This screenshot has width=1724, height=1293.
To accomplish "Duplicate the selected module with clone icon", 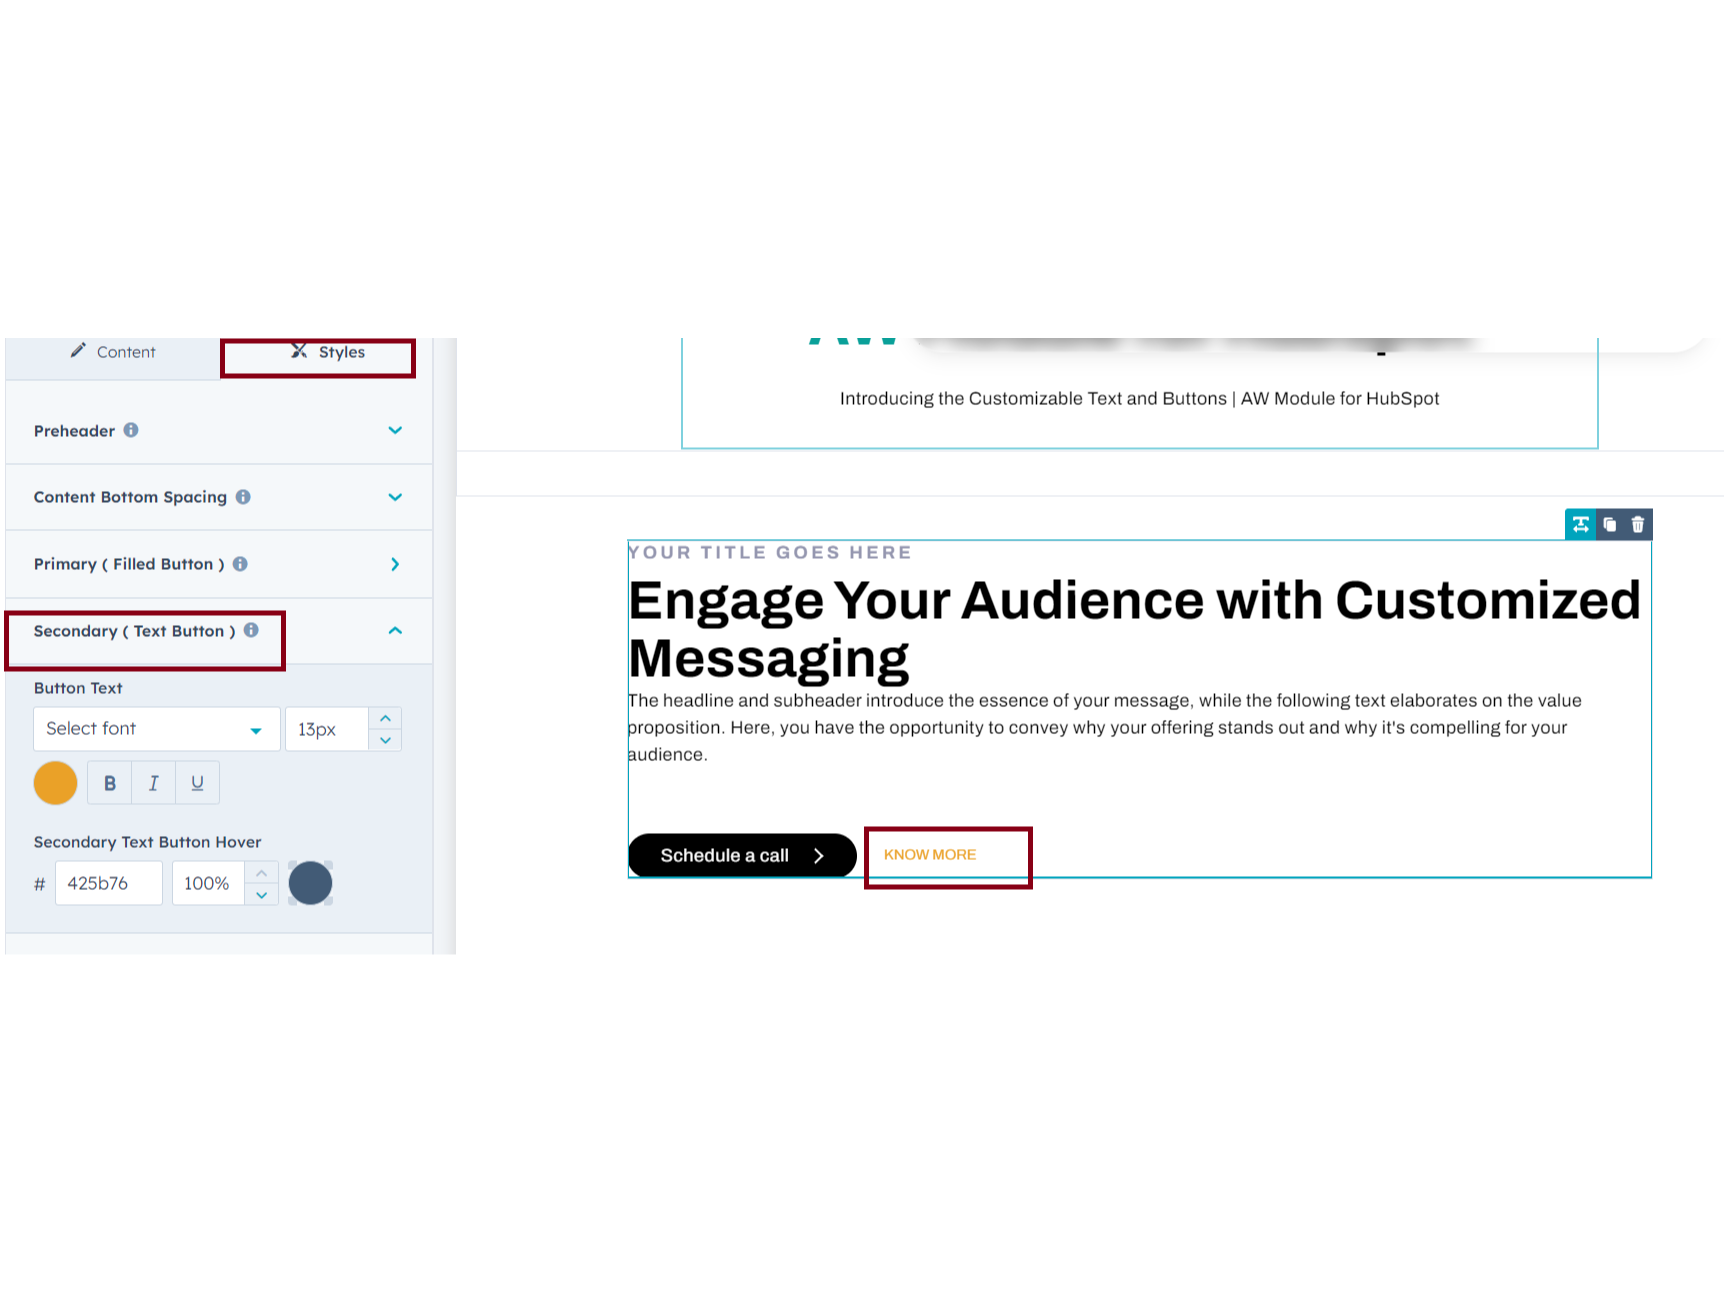I will 1609,525.
